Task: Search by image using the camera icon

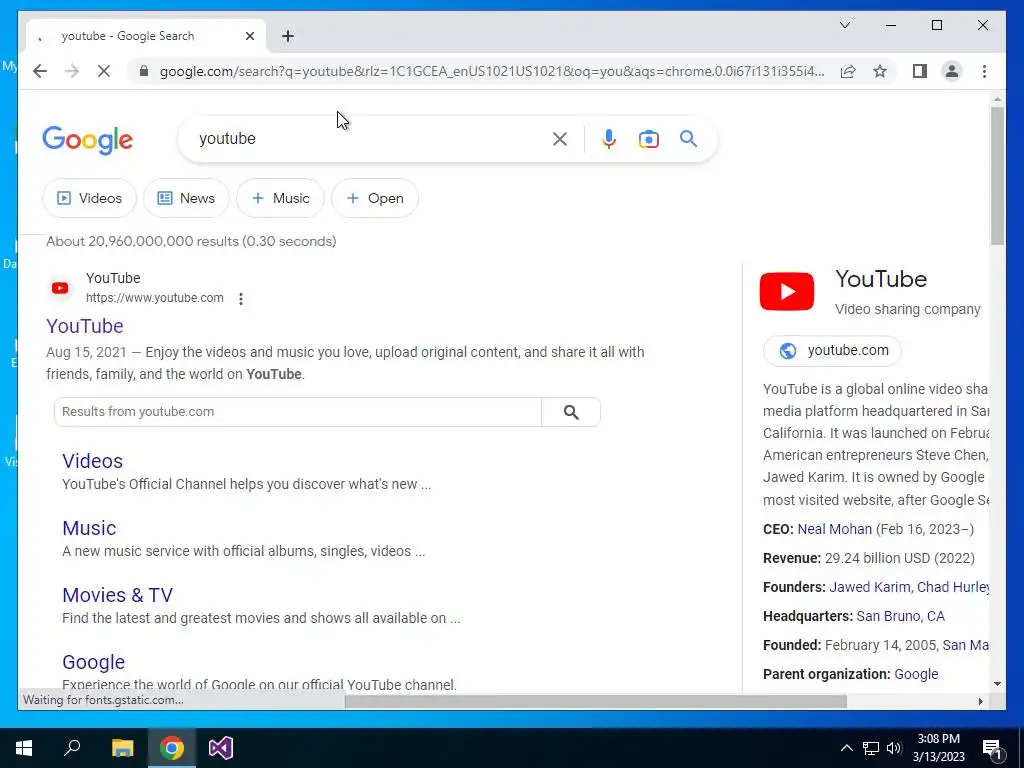Action: [648, 138]
